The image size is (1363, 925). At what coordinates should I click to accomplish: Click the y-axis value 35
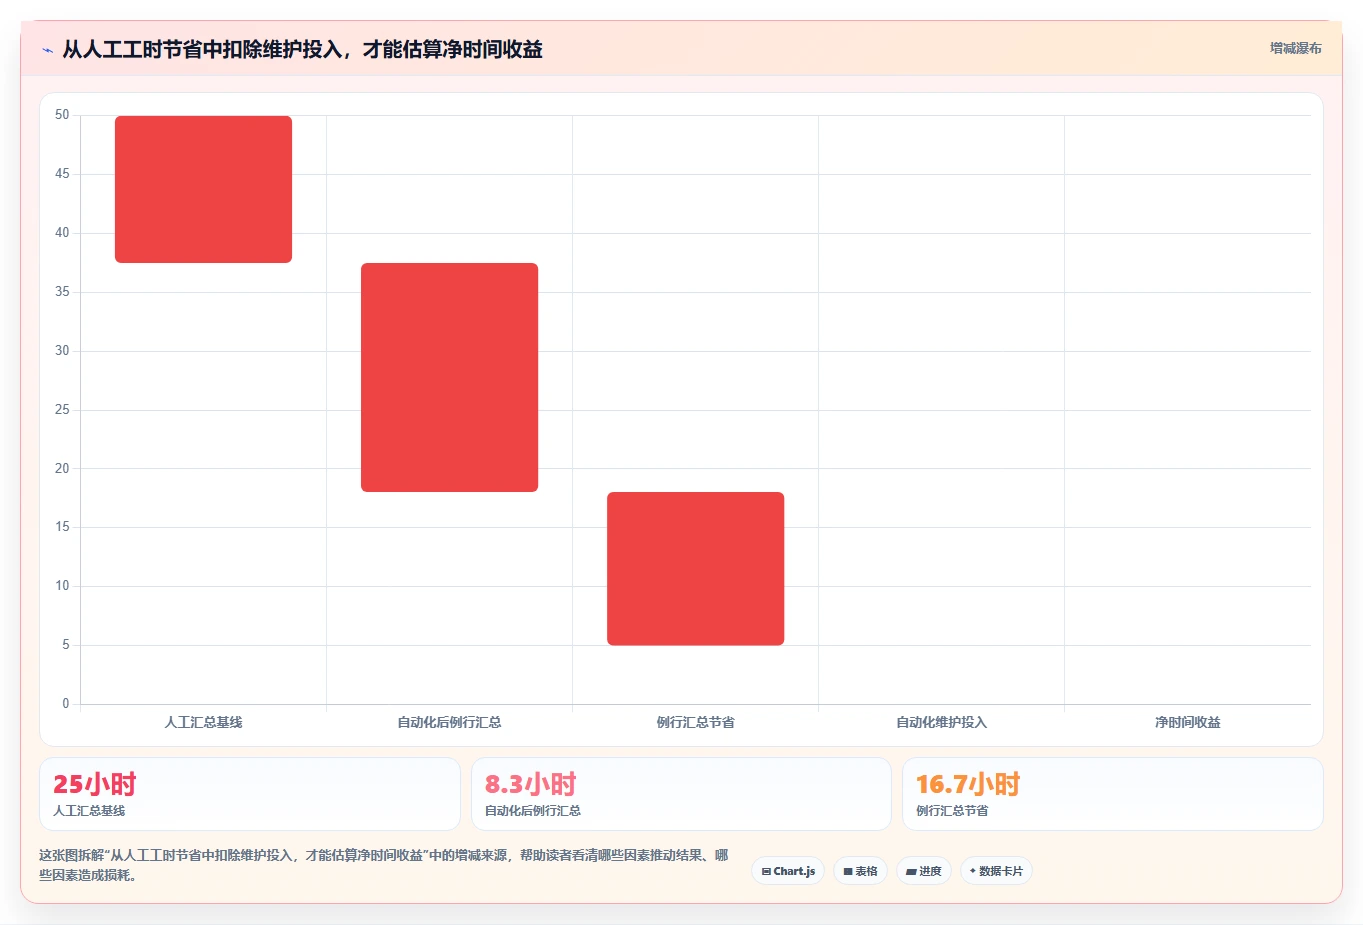pyautogui.click(x=62, y=292)
